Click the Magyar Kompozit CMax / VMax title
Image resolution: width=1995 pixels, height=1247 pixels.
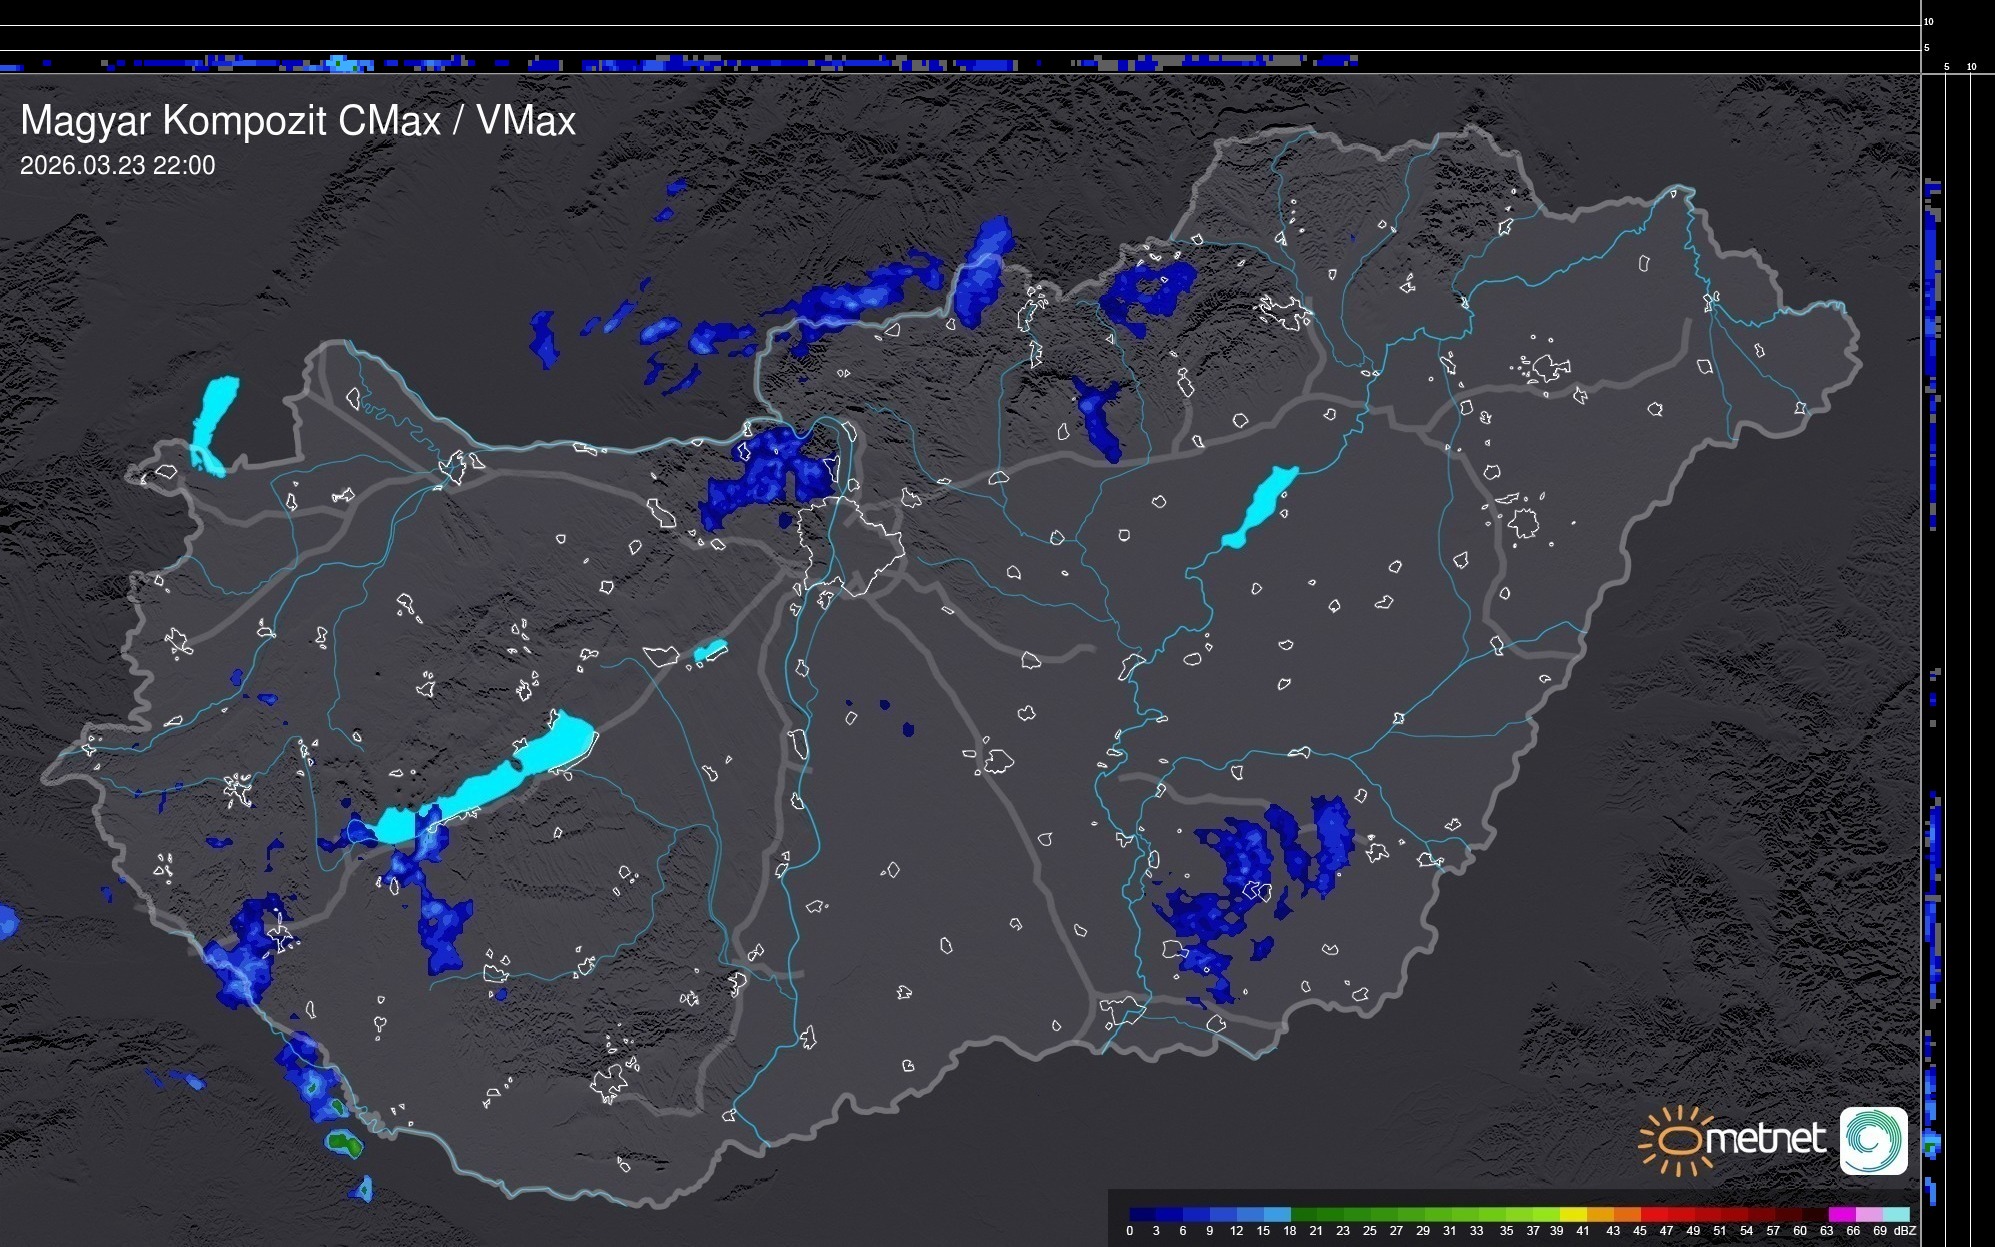click(x=298, y=121)
